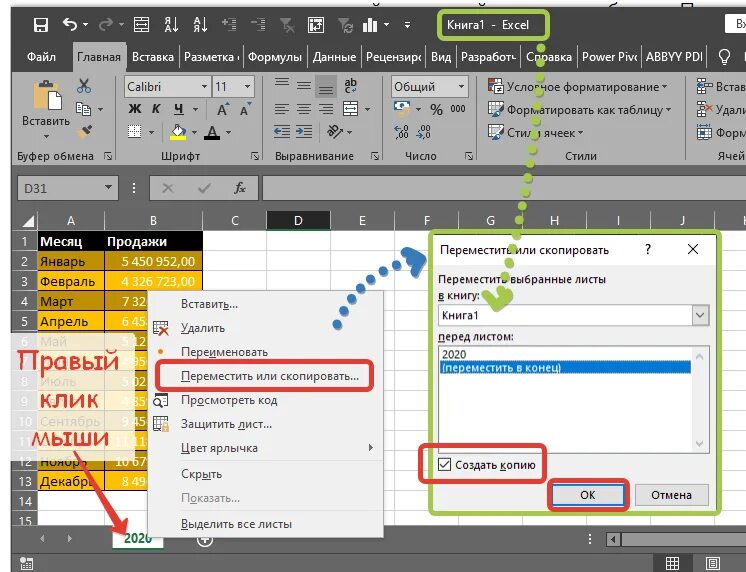The image size is (746, 572).
Task: Click the Отмена button in dialog
Action: [671, 495]
